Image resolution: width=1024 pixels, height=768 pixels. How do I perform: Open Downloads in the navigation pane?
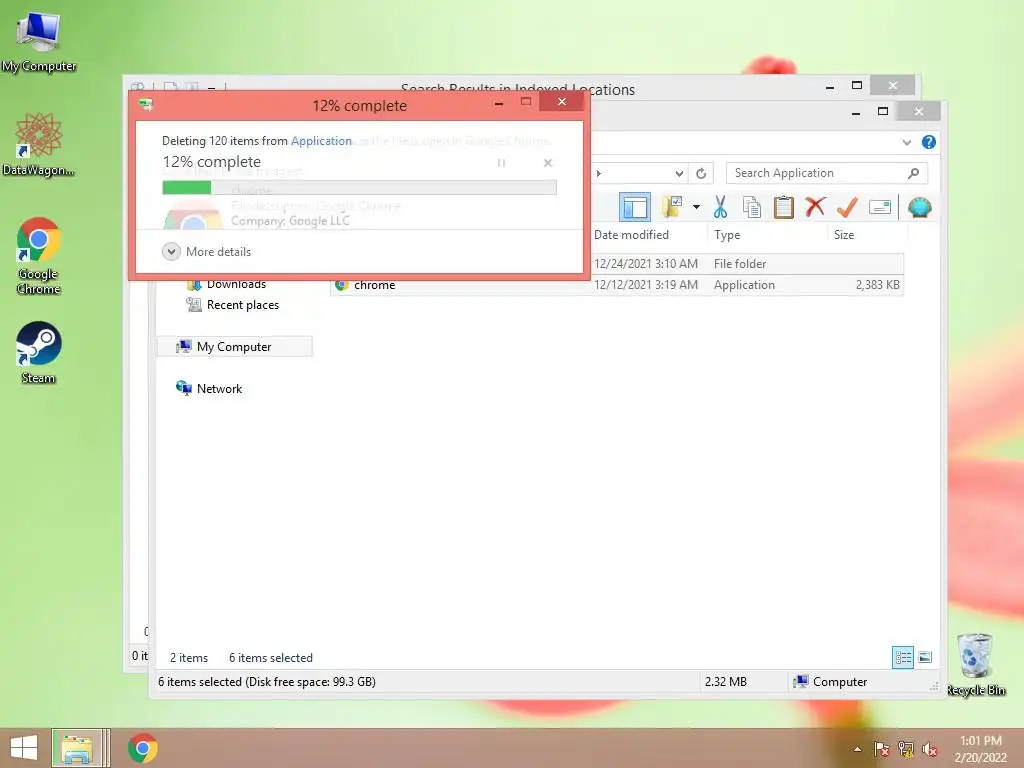(x=227, y=284)
